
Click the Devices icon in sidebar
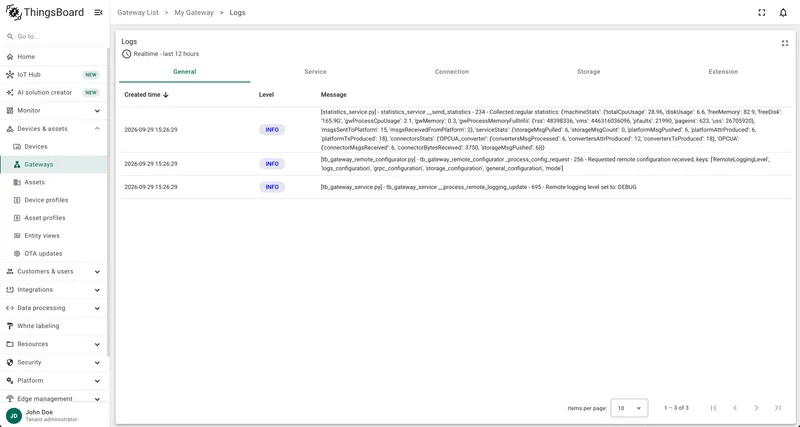[x=17, y=146]
